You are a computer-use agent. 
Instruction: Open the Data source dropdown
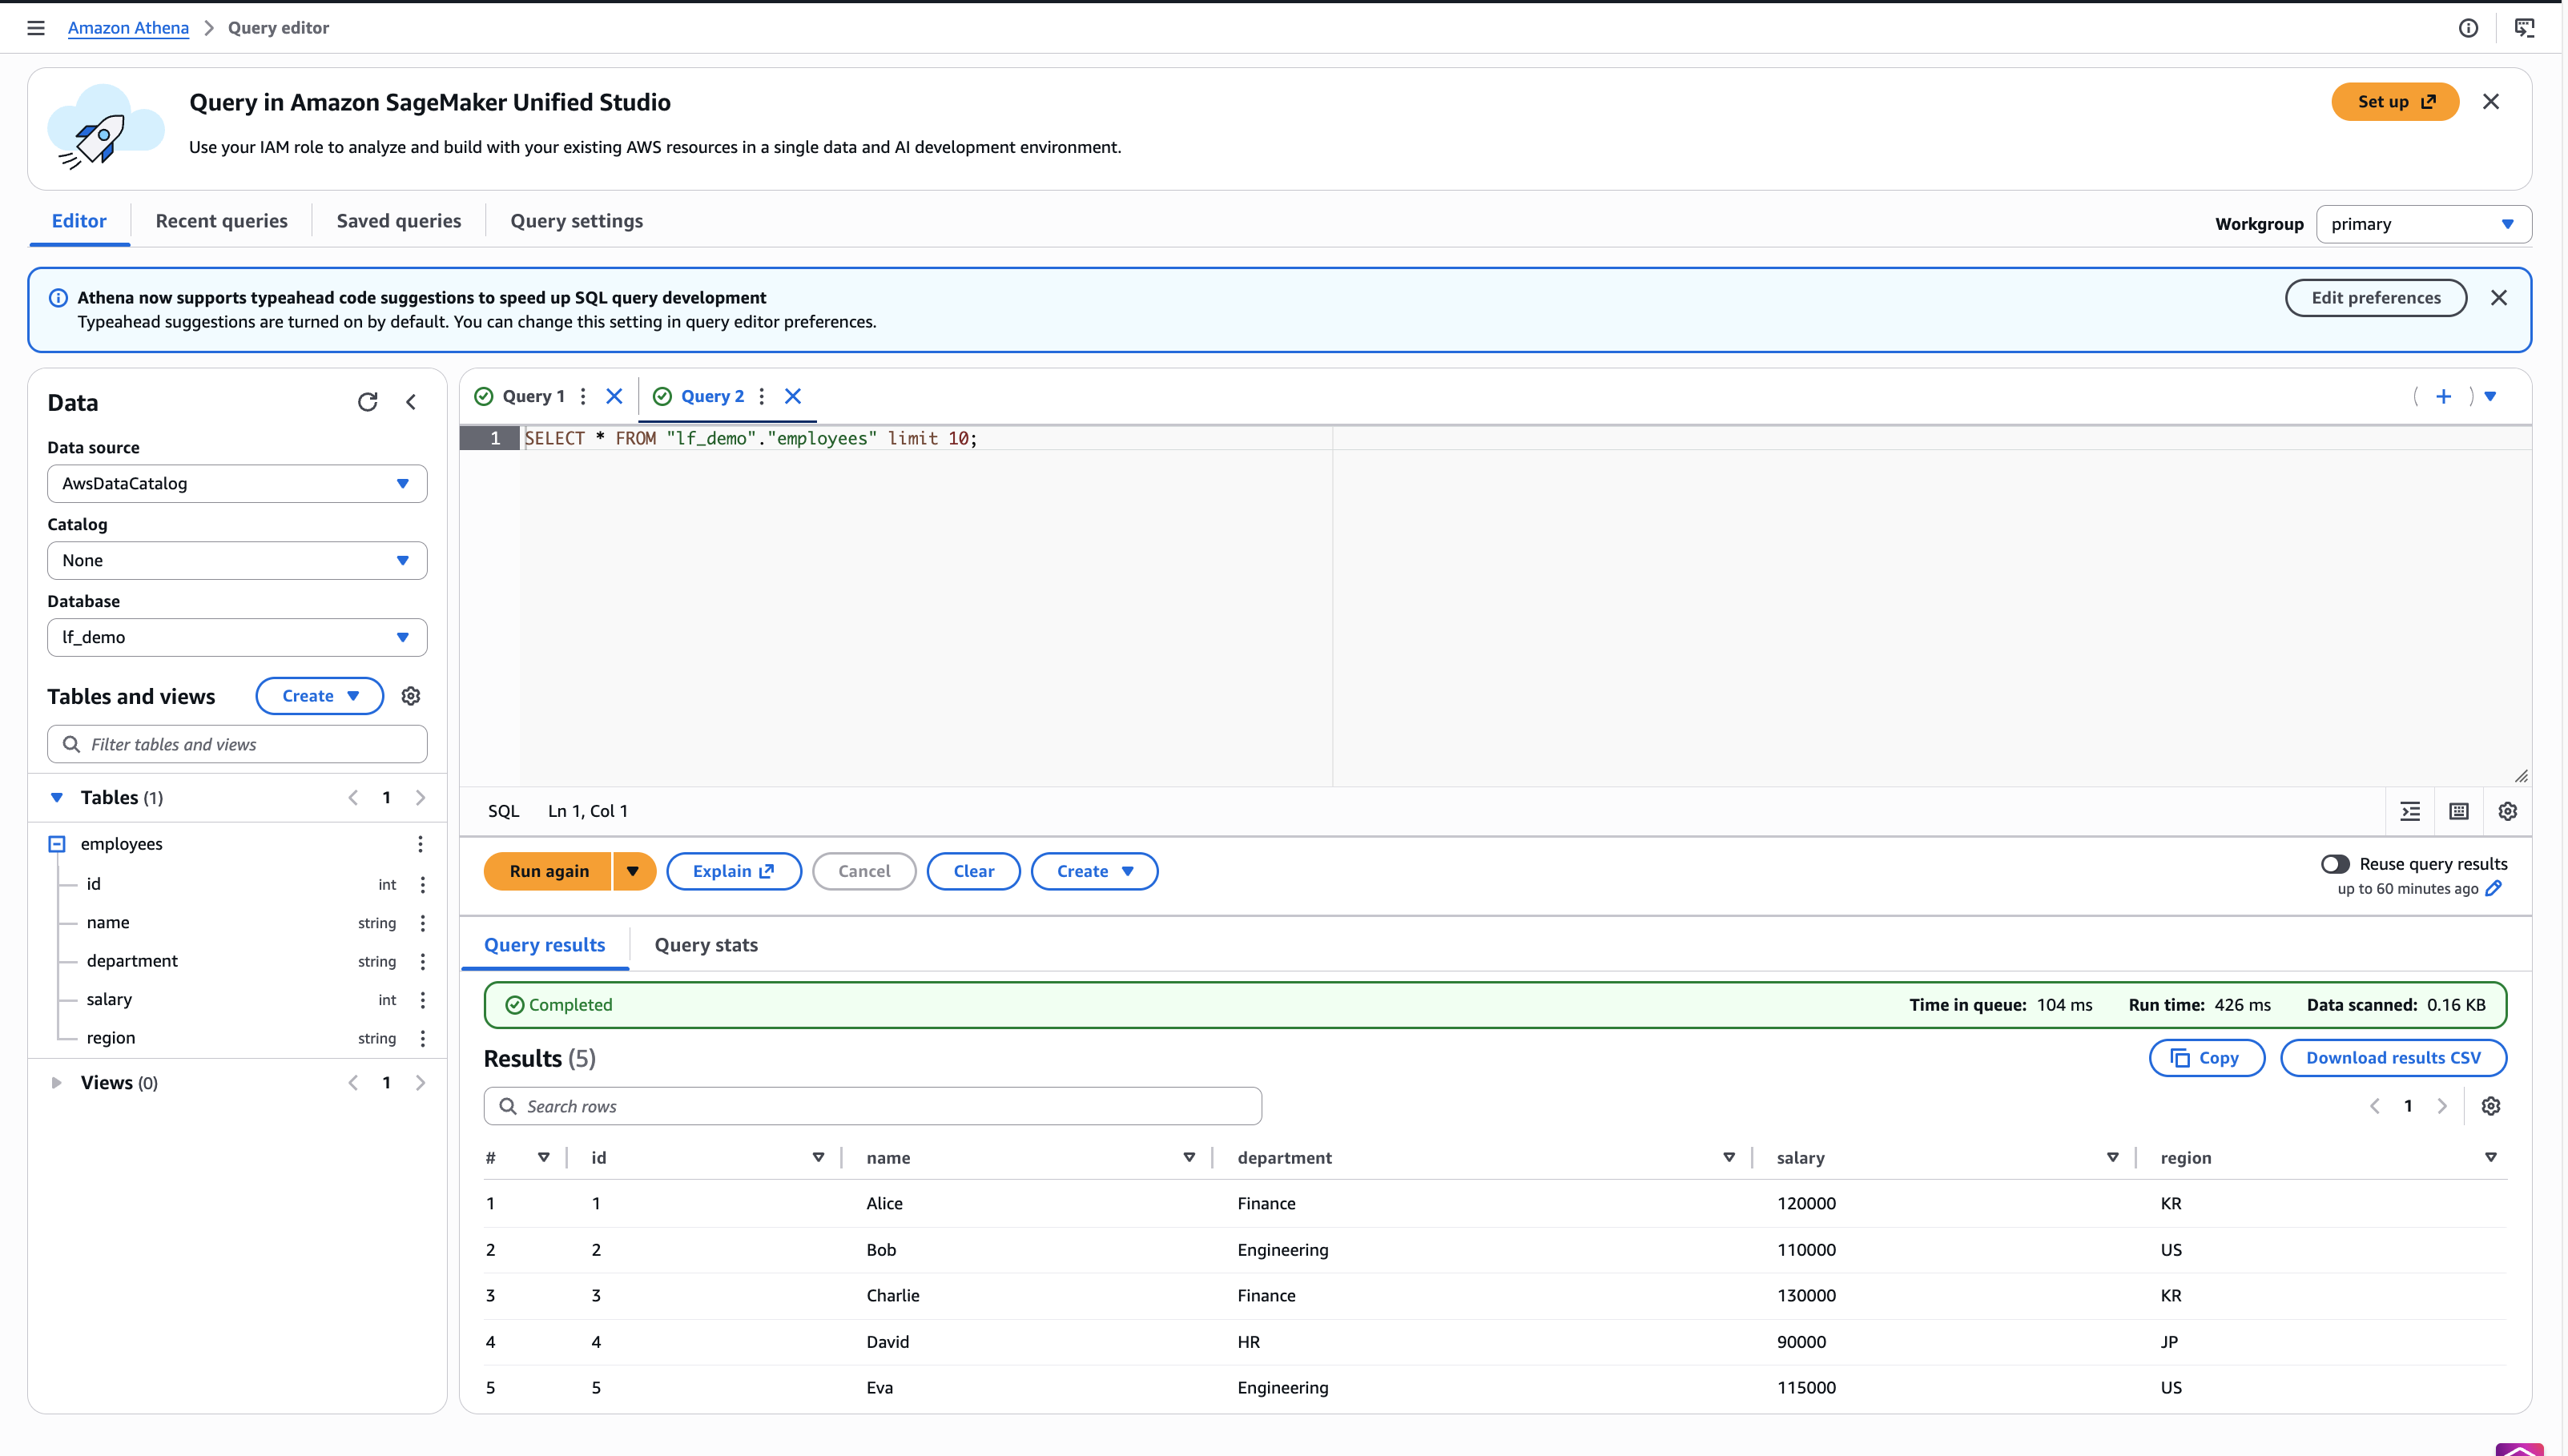pos(237,484)
